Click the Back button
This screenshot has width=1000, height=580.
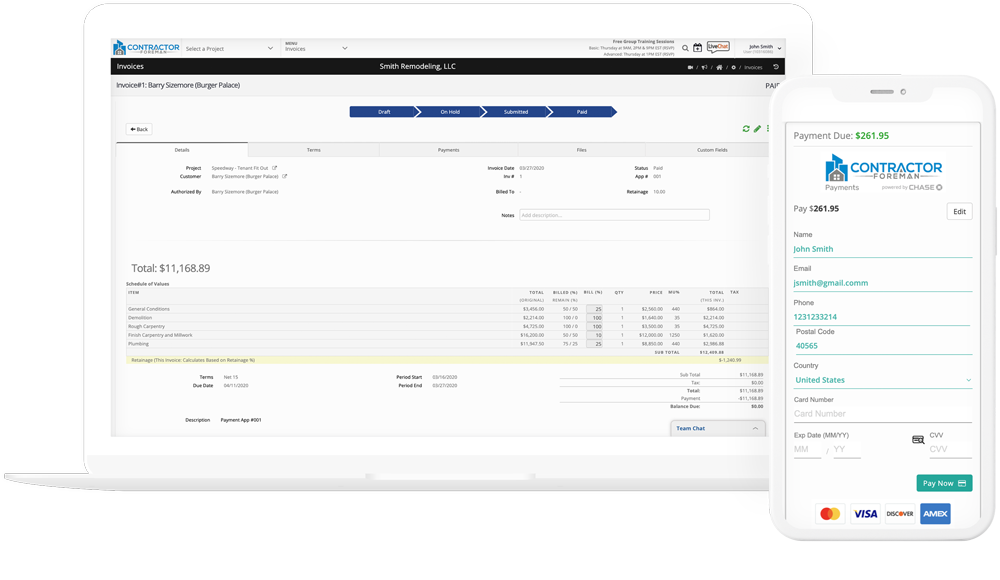tap(139, 129)
